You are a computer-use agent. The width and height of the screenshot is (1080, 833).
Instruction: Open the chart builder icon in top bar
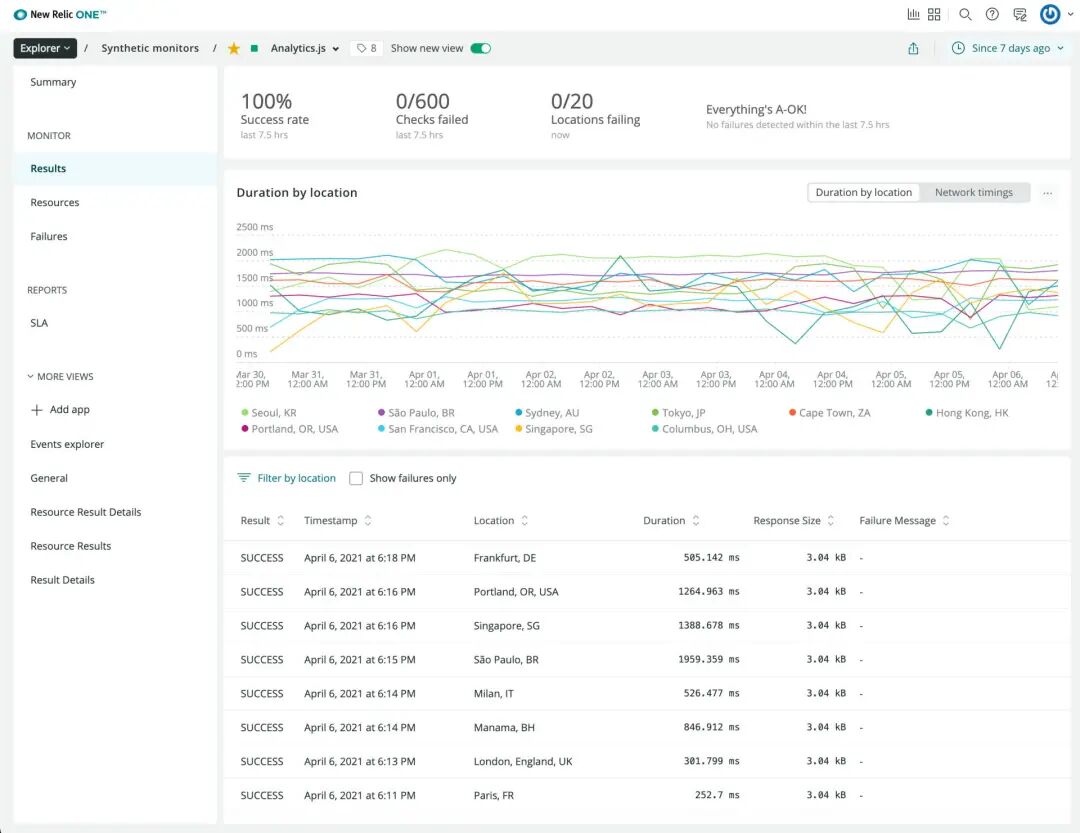tap(913, 14)
